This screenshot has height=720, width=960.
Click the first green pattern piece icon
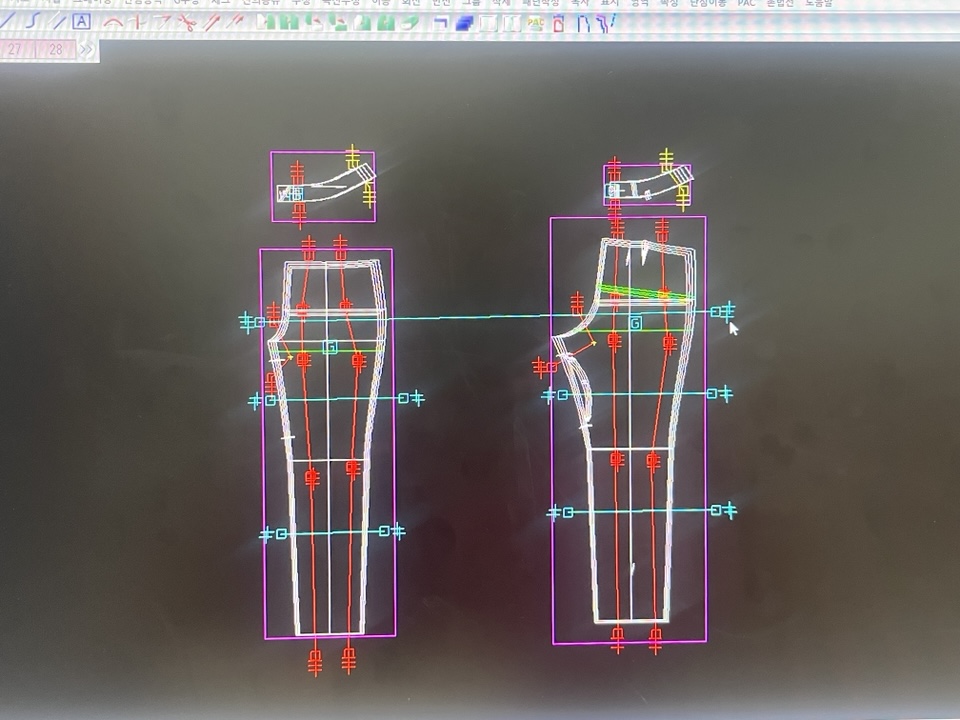point(262,22)
